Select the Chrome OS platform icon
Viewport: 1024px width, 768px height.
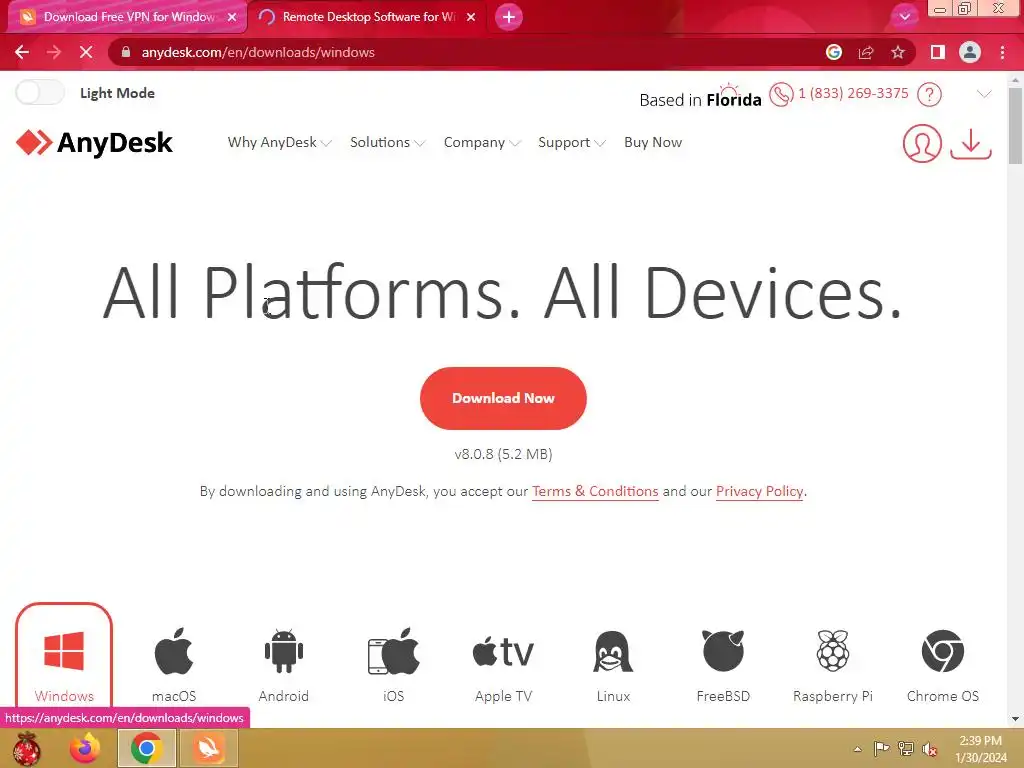pos(942,651)
